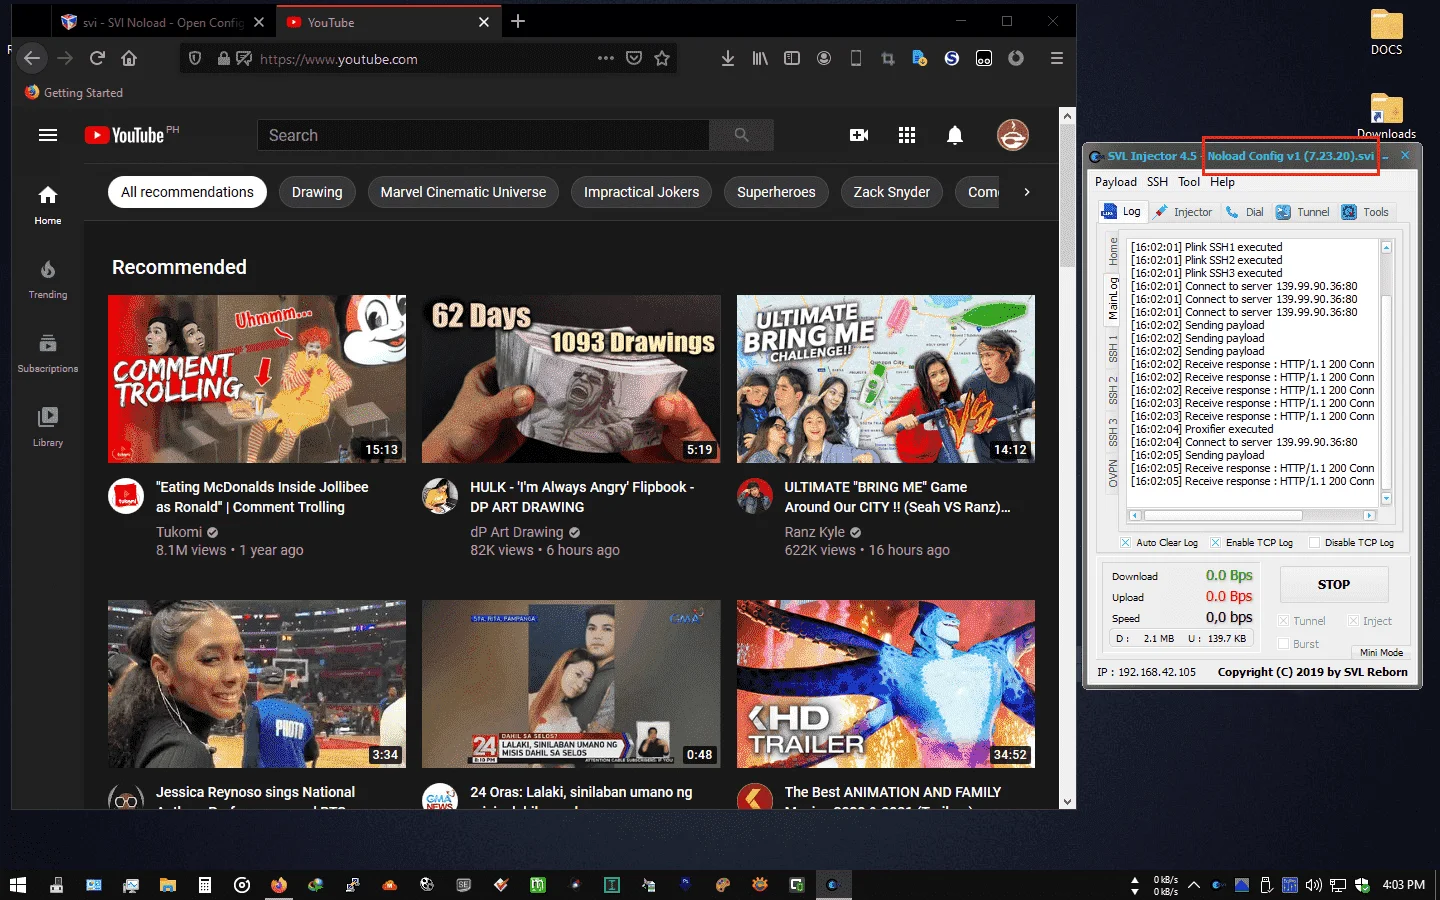The height and width of the screenshot is (900, 1440).
Task: Click the YouTube search magnifier button
Action: click(741, 135)
